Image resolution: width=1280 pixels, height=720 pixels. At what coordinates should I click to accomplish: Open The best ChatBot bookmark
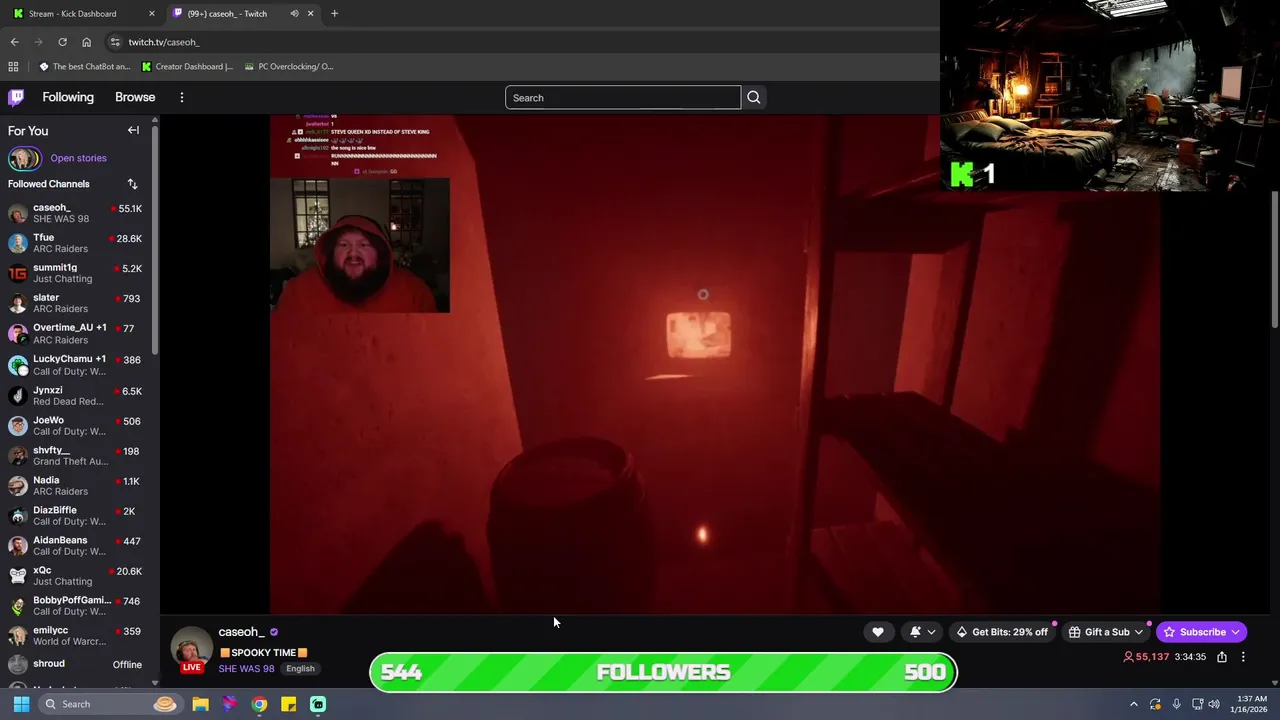click(x=84, y=67)
